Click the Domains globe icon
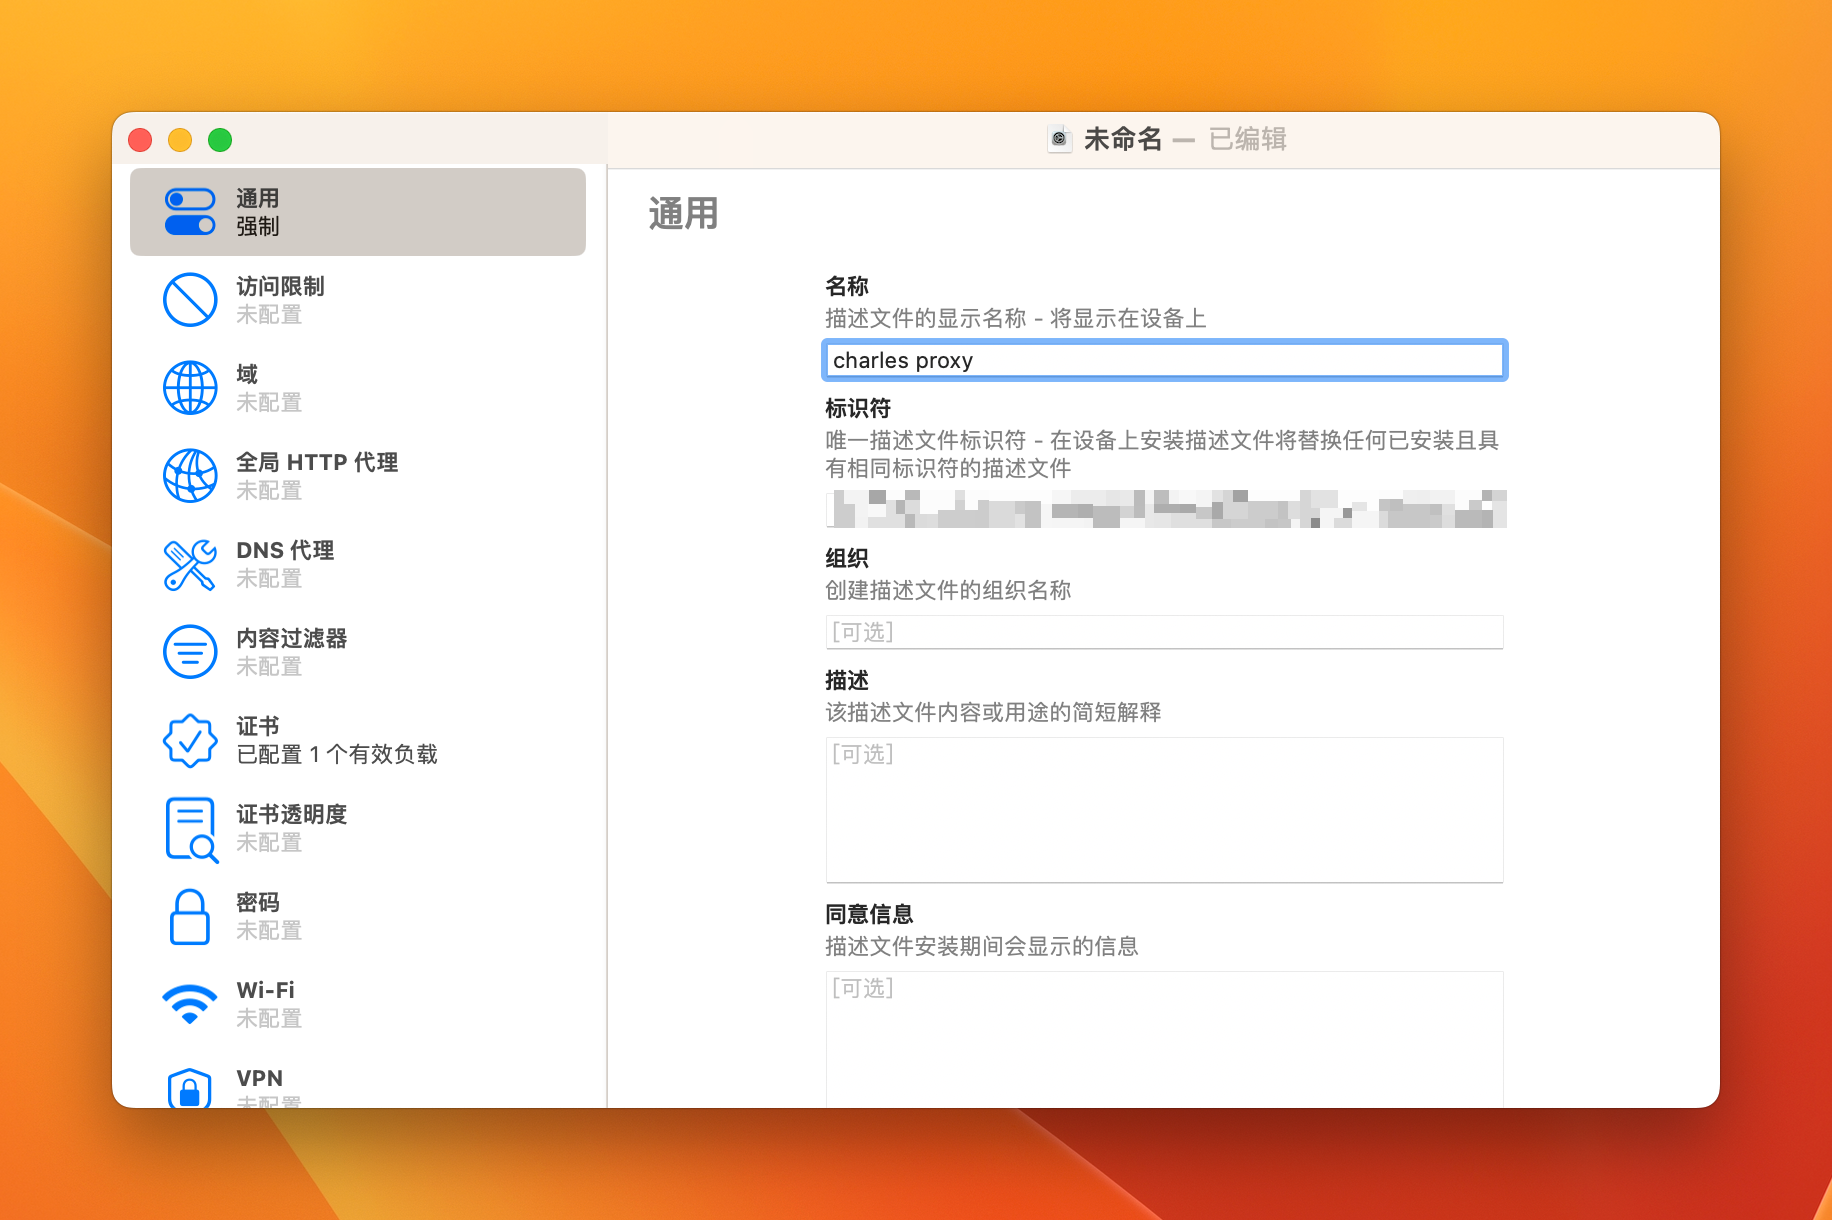The width and height of the screenshot is (1832, 1220). [190, 388]
